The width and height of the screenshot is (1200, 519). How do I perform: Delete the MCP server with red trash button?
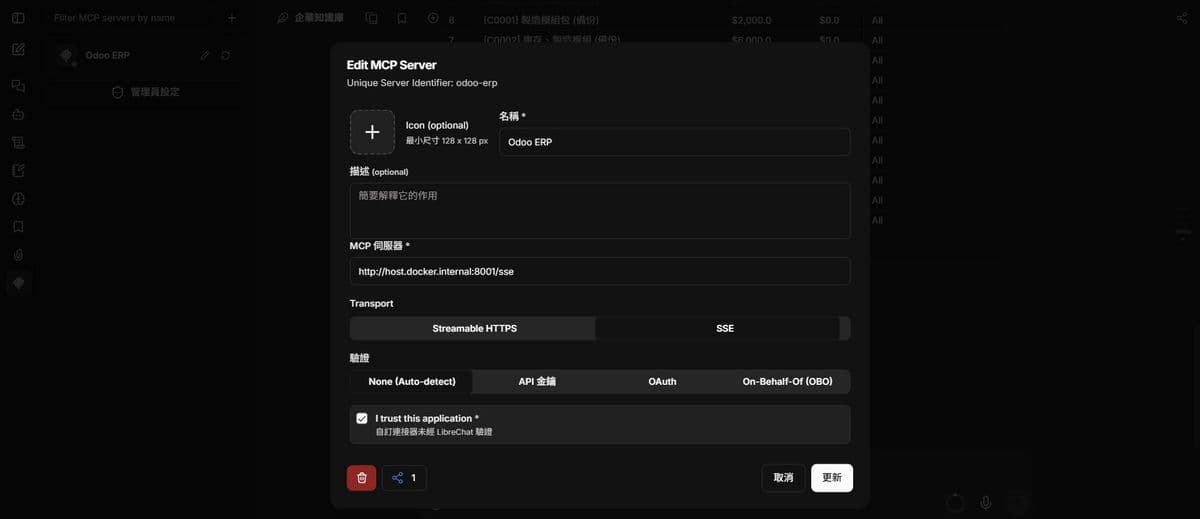pyautogui.click(x=362, y=478)
